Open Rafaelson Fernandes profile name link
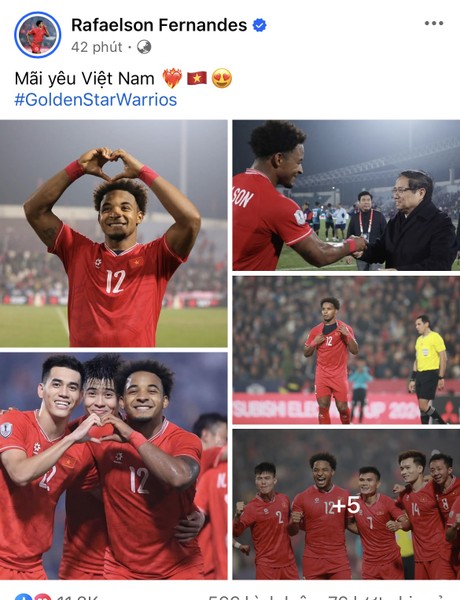The height and width of the screenshot is (600, 460). click(159, 25)
